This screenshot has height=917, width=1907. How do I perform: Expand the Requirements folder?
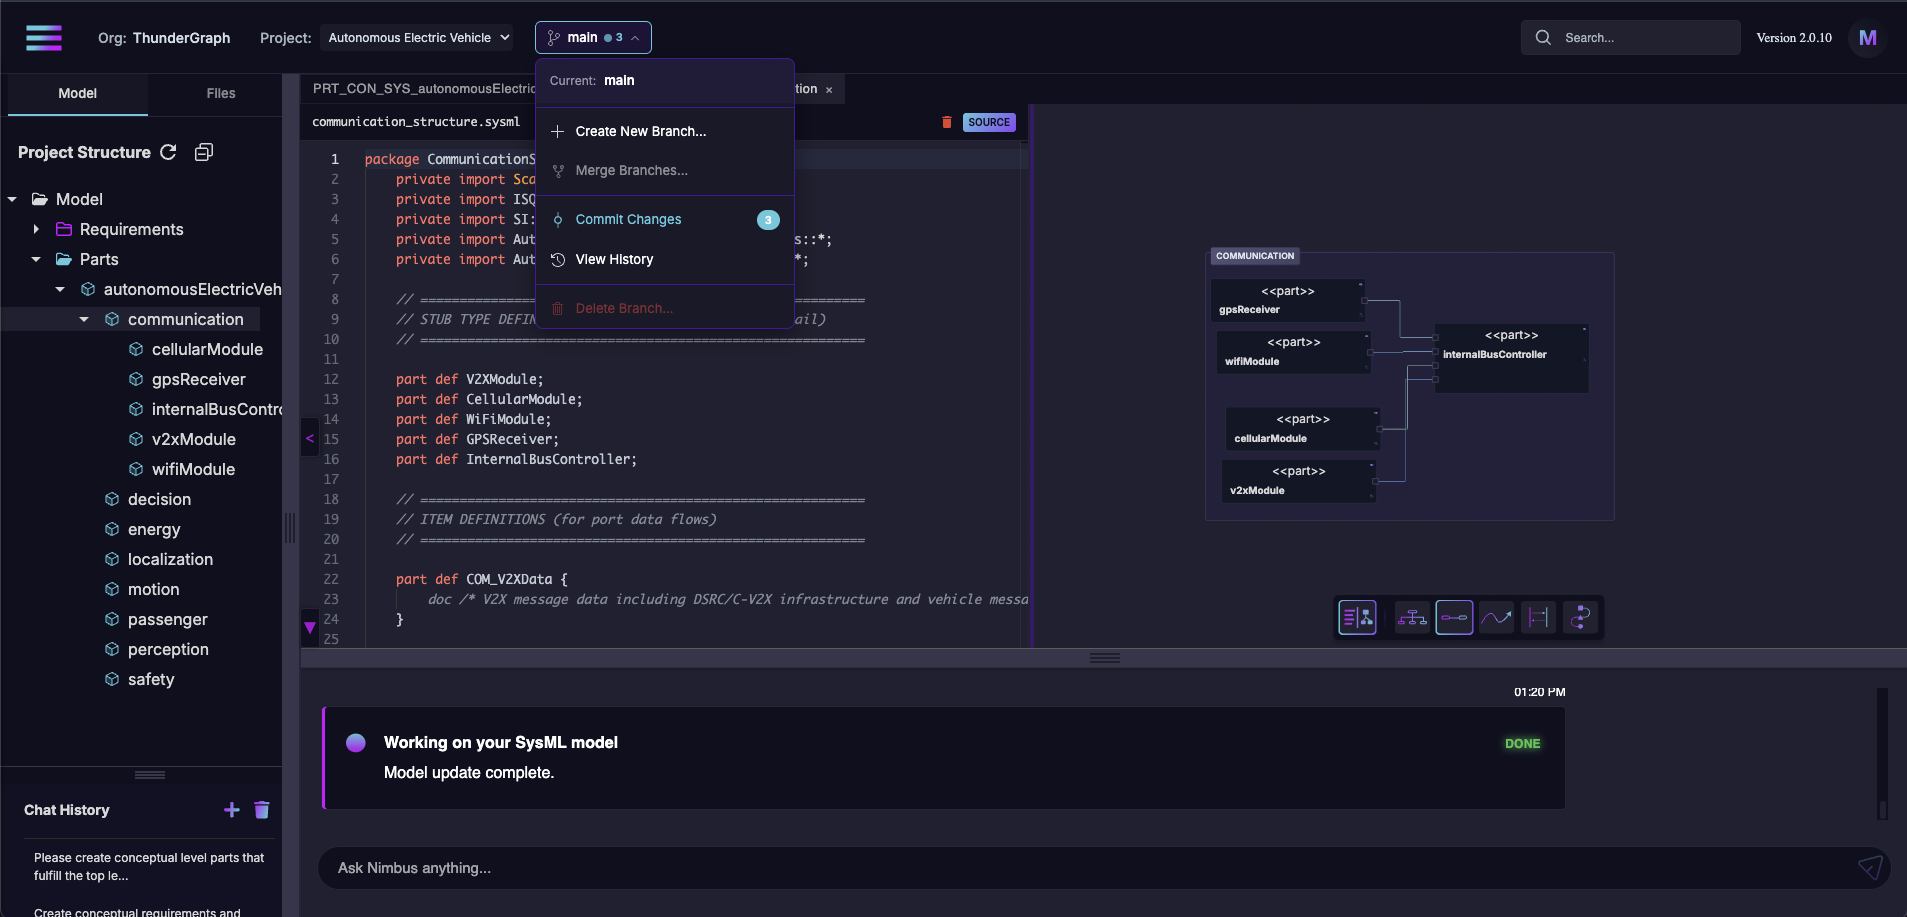[x=36, y=229]
